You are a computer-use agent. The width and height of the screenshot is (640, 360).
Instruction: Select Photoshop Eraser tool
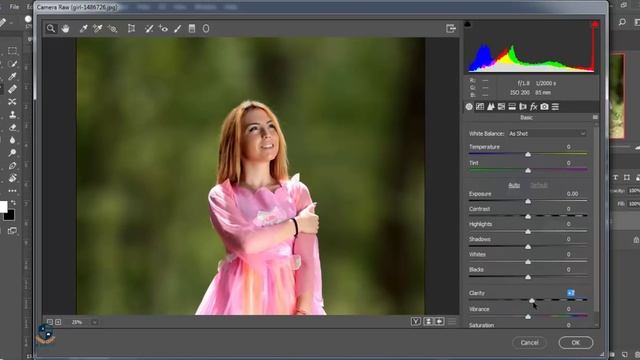click(x=12, y=127)
